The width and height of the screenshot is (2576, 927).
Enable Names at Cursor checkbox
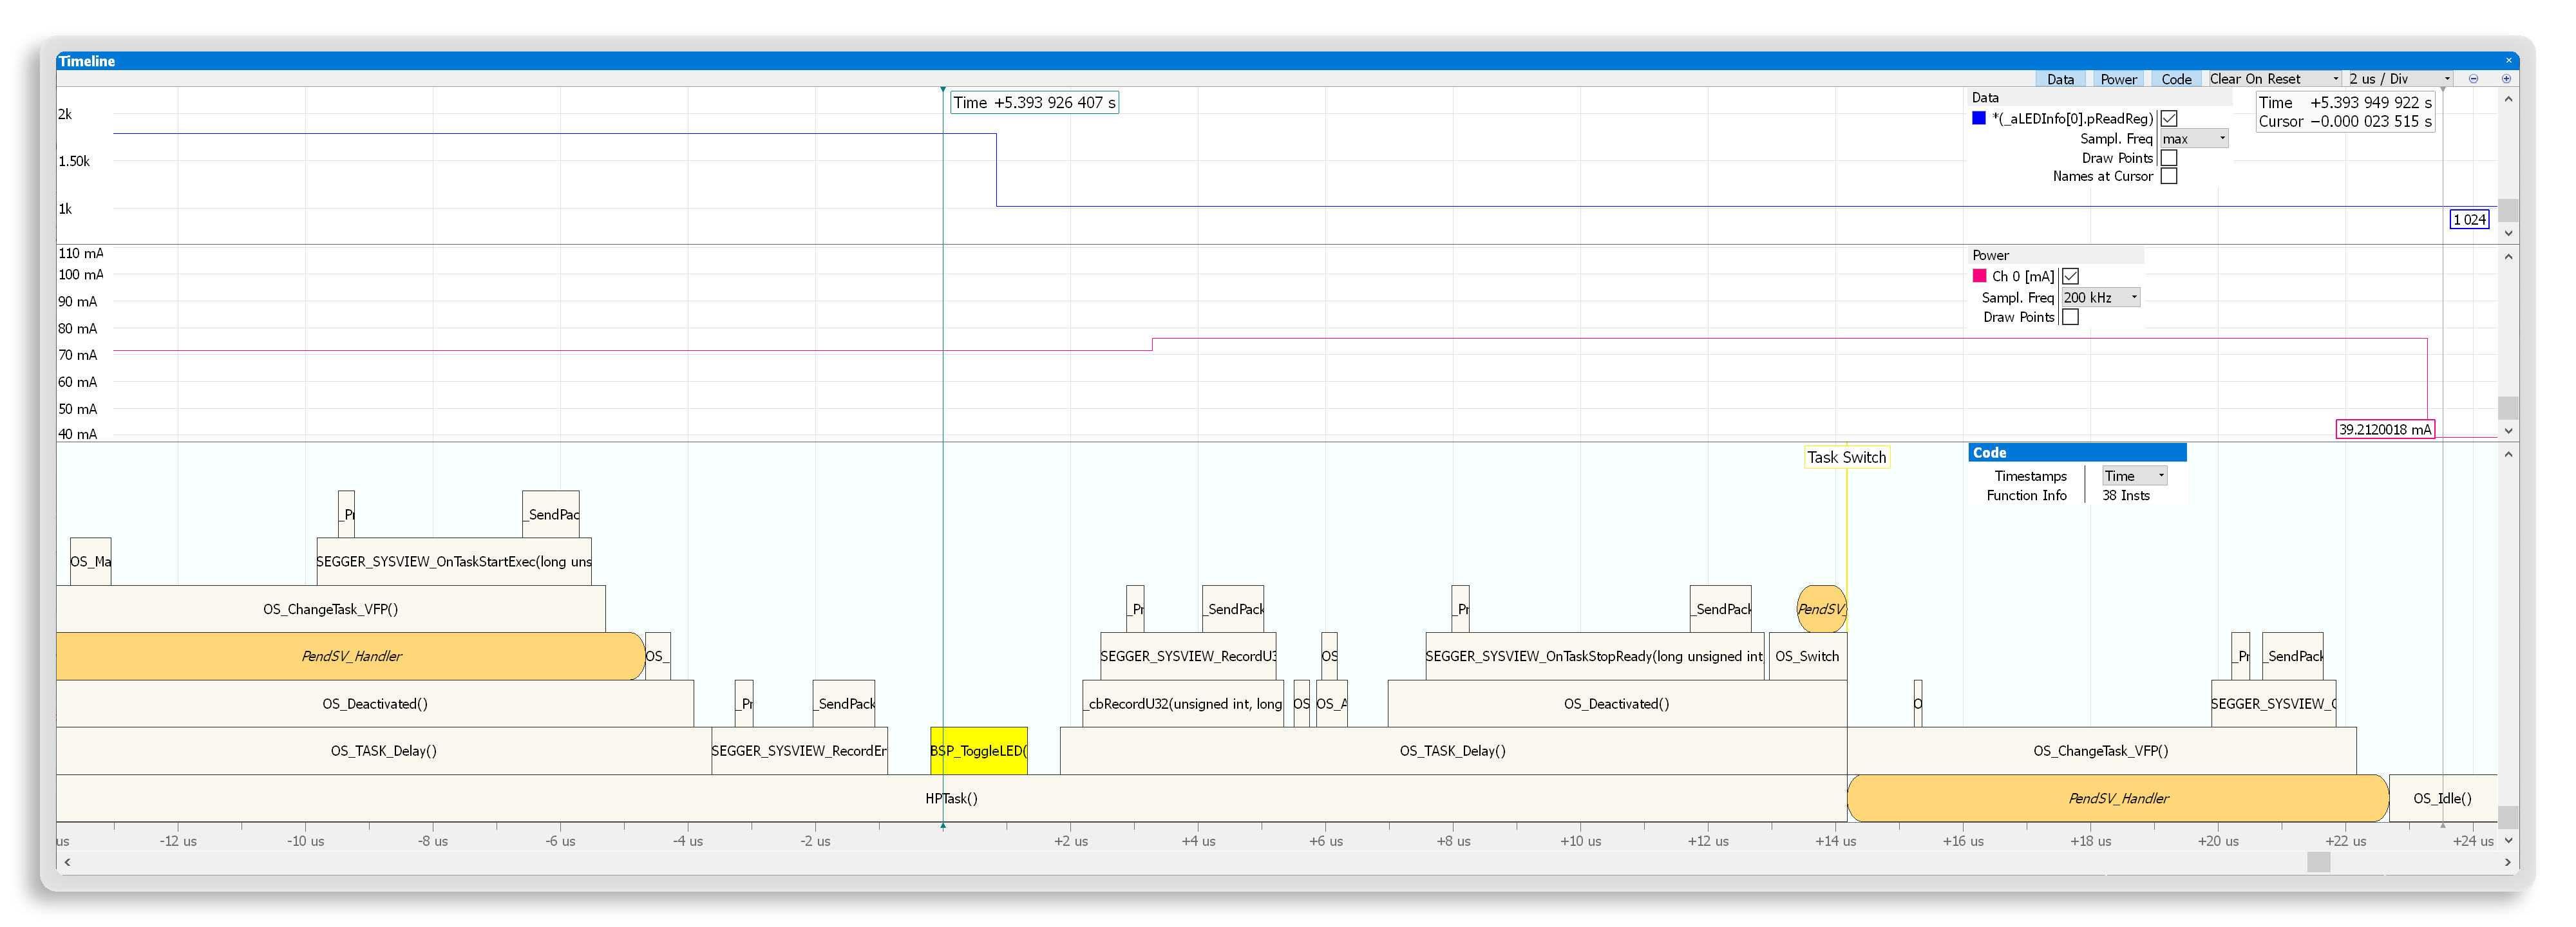(2169, 176)
